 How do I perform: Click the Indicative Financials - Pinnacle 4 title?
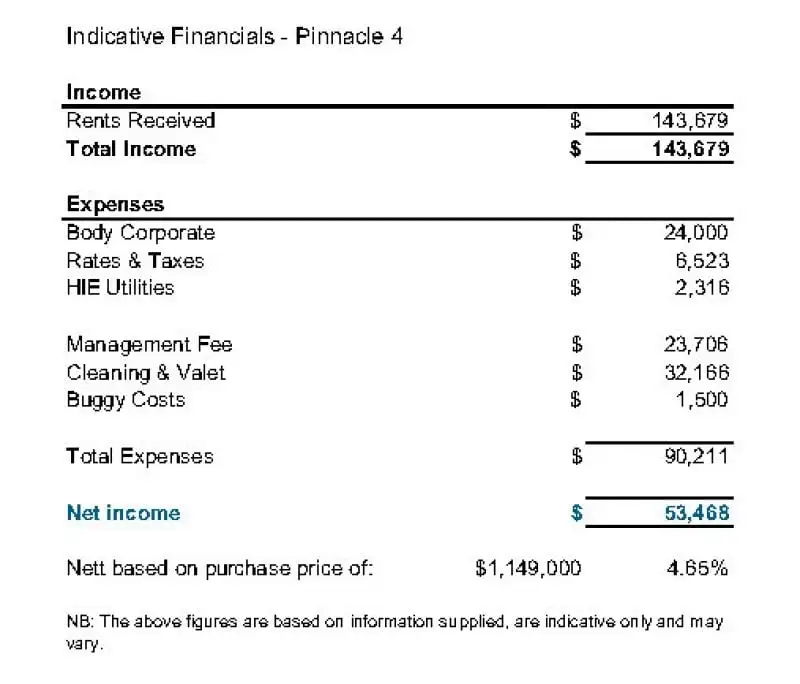pyautogui.click(x=235, y=37)
